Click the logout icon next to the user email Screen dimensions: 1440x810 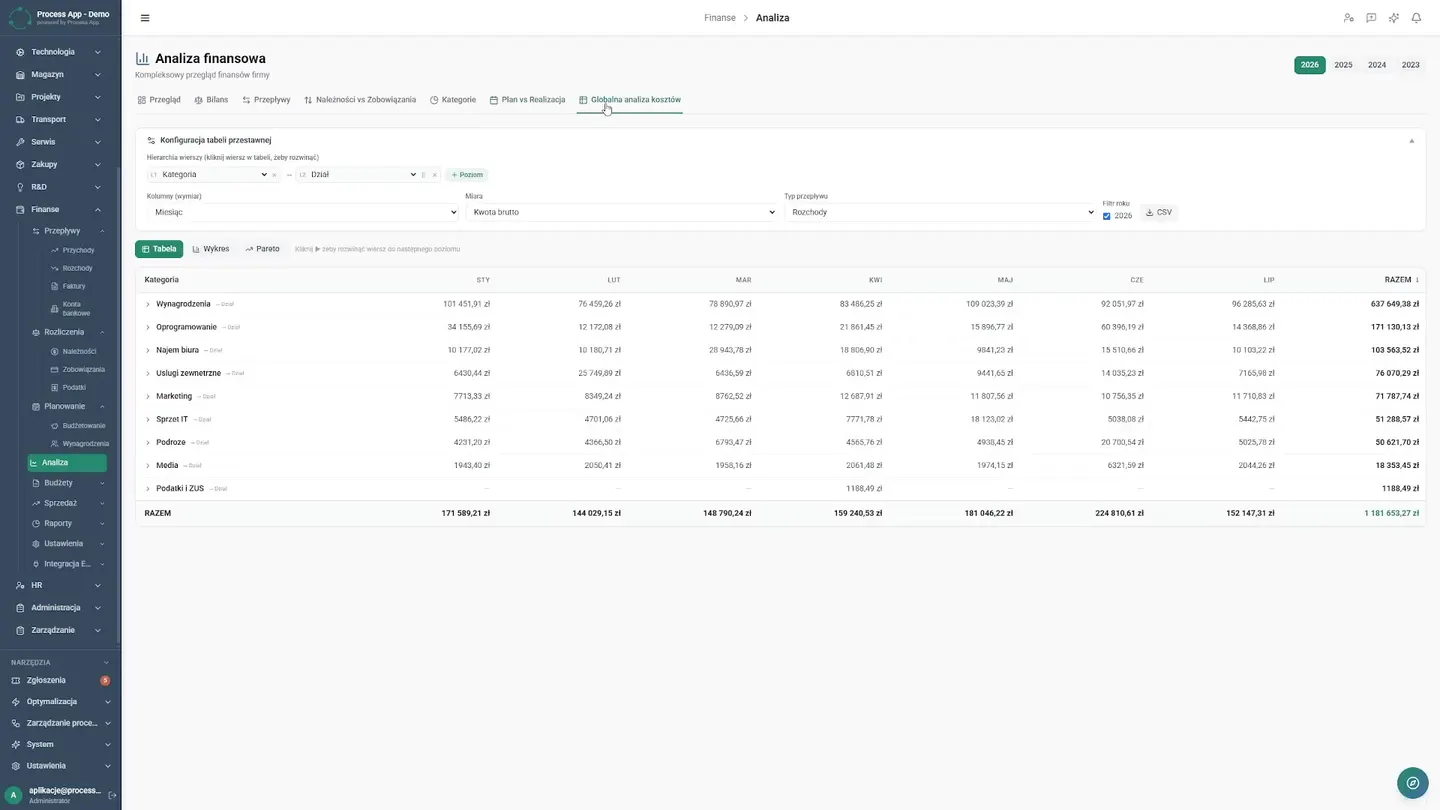112,796
